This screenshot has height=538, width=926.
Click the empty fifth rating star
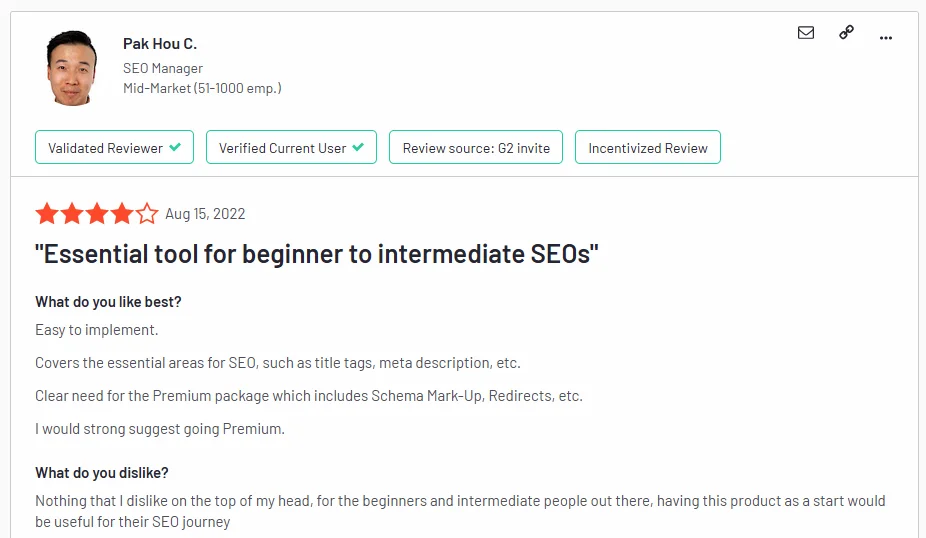coord(147,214)
